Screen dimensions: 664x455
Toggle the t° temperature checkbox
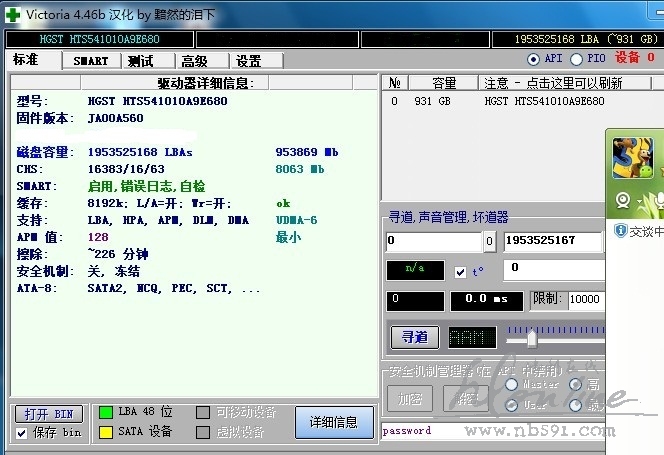(460, 272)
